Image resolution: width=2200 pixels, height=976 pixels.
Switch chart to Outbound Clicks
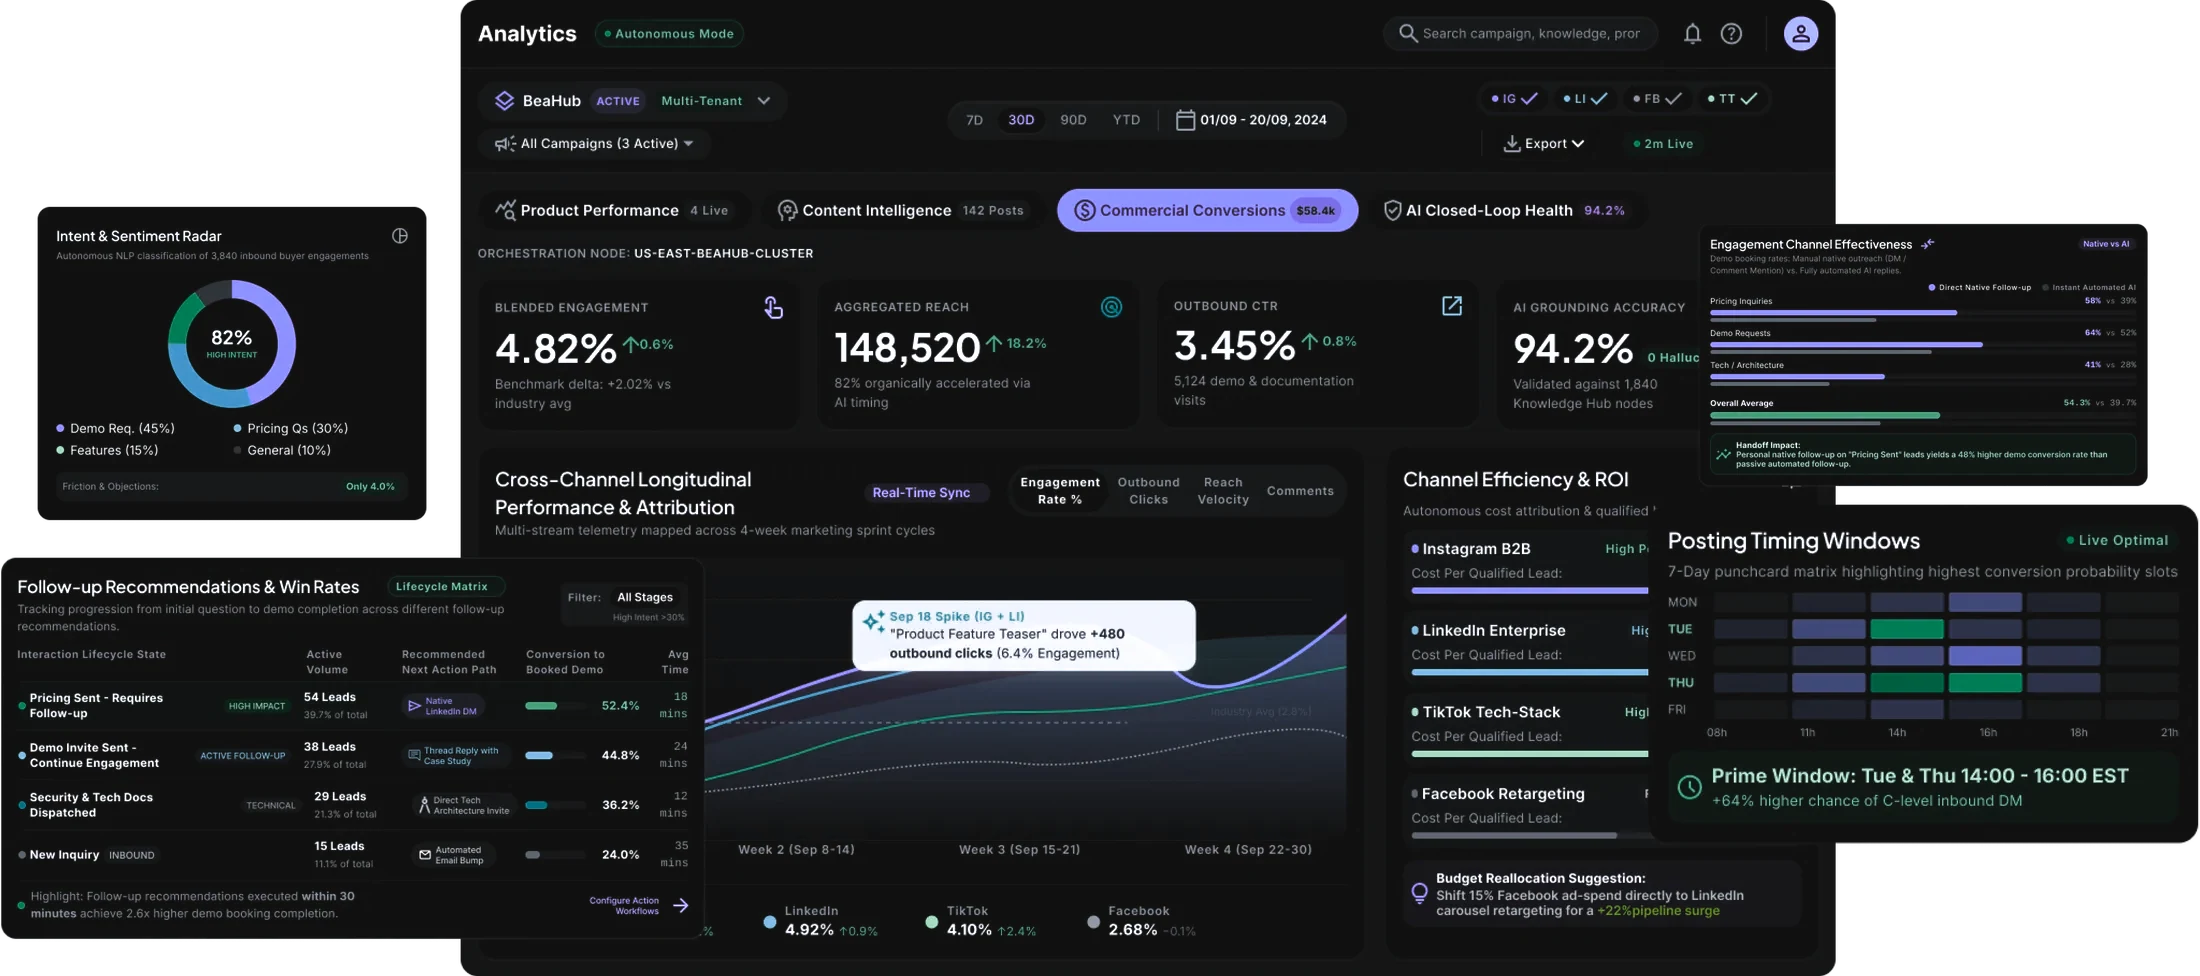1148,491
